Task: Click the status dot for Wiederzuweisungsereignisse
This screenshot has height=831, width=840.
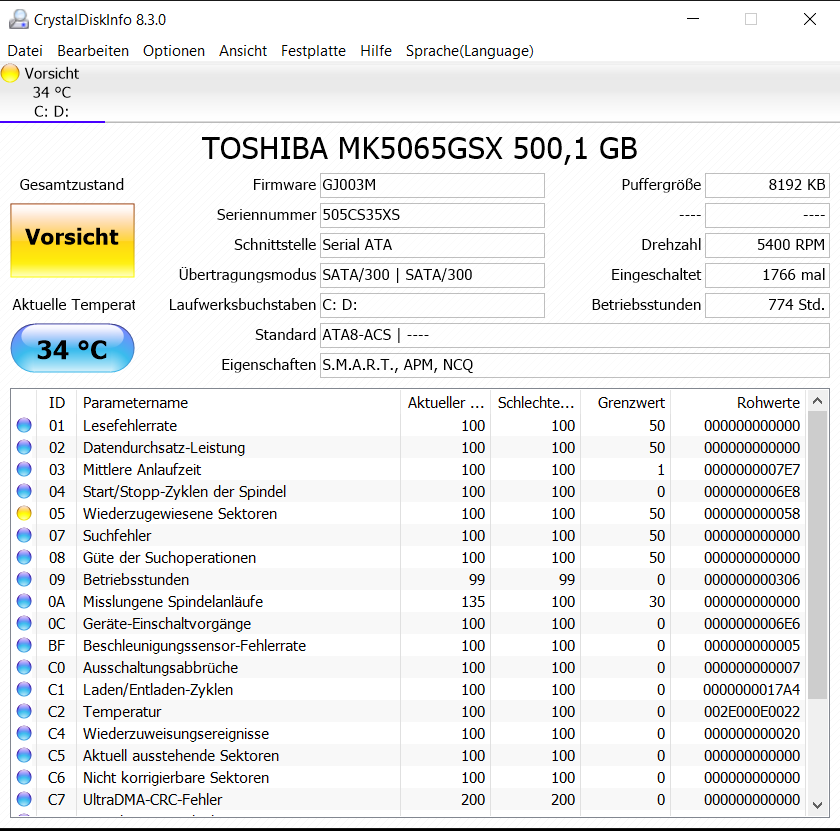Action: point(24,733)
